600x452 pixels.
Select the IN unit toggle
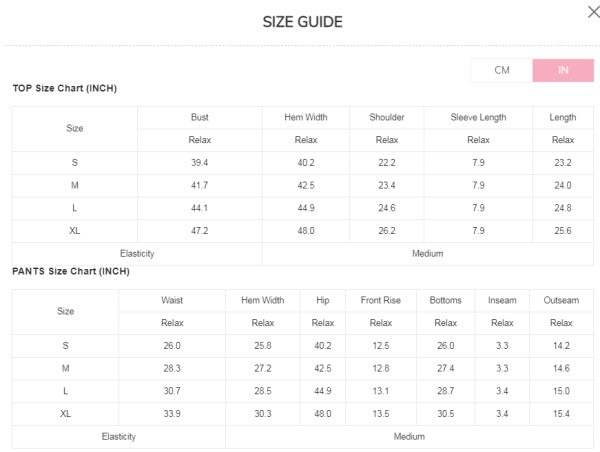563,70
